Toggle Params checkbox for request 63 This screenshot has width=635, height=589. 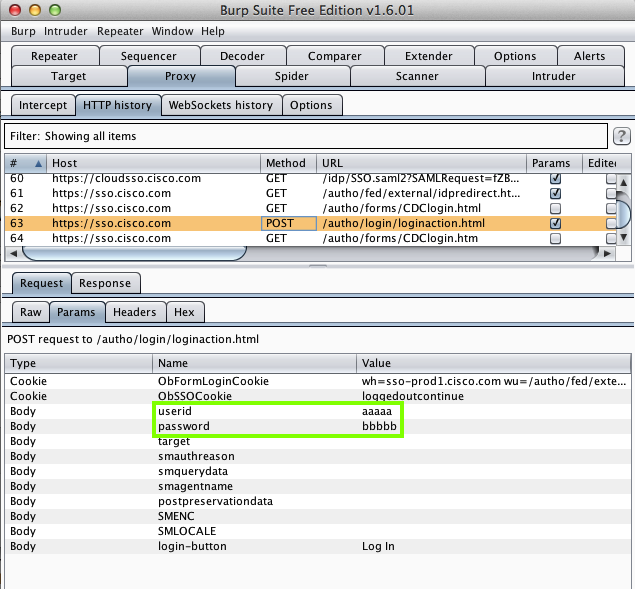pos(556,224)
